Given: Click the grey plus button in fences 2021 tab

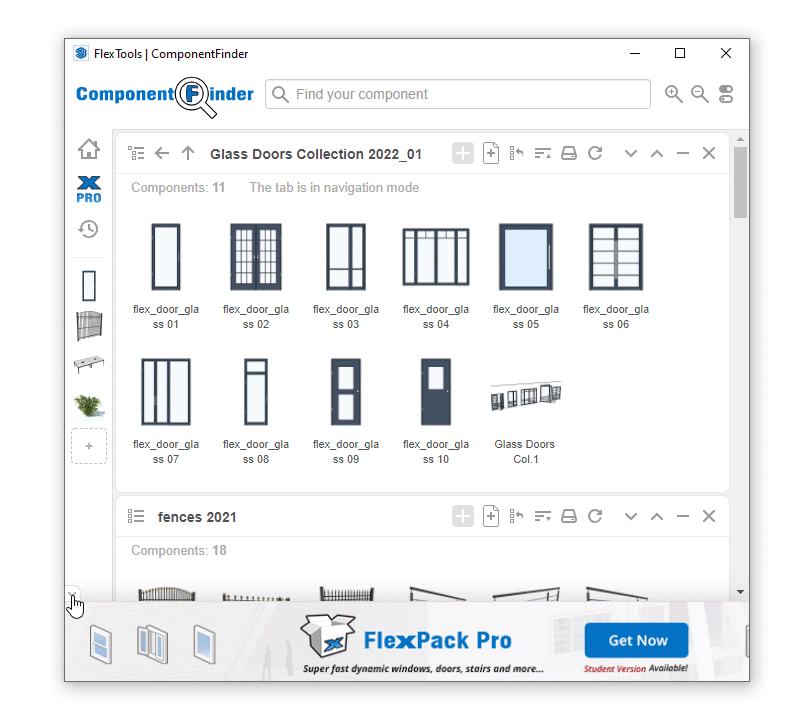Looking at the screenshot, I should click(x=463, y=516).
